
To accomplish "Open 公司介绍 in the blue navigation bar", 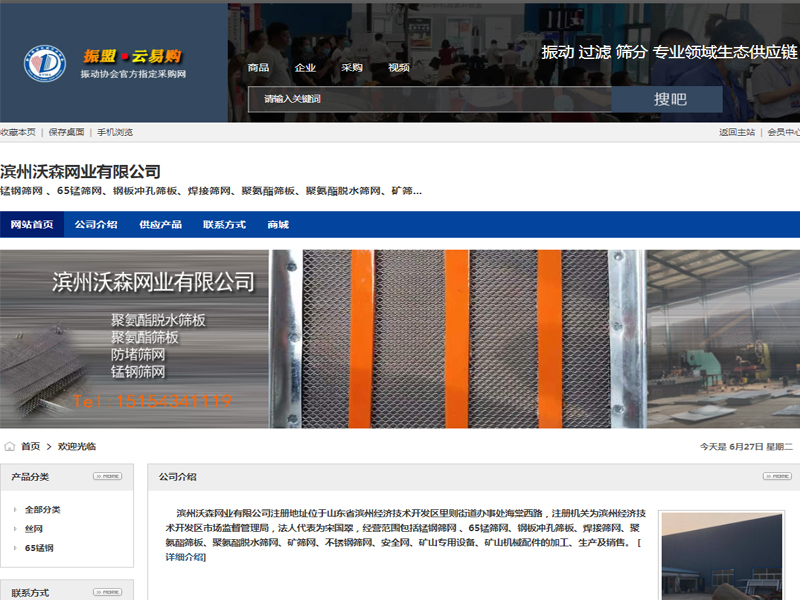I will coord(96,225).
